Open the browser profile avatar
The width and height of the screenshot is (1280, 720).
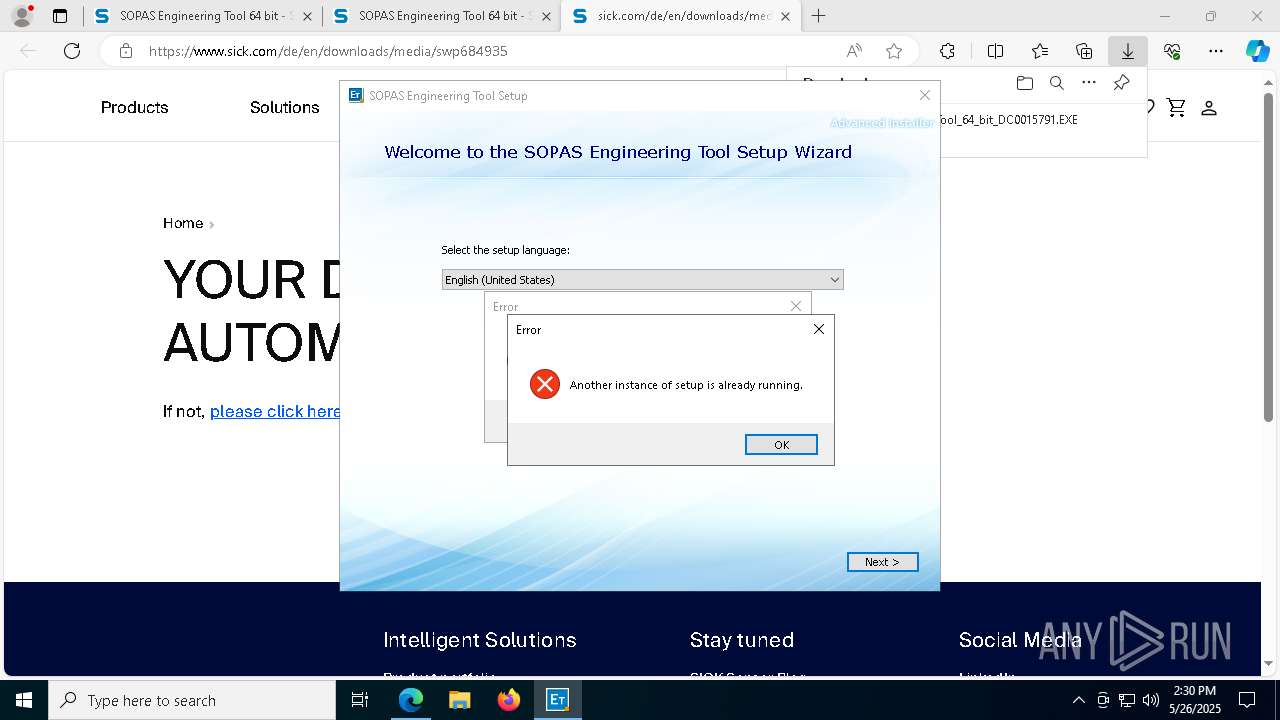point(21,16)
